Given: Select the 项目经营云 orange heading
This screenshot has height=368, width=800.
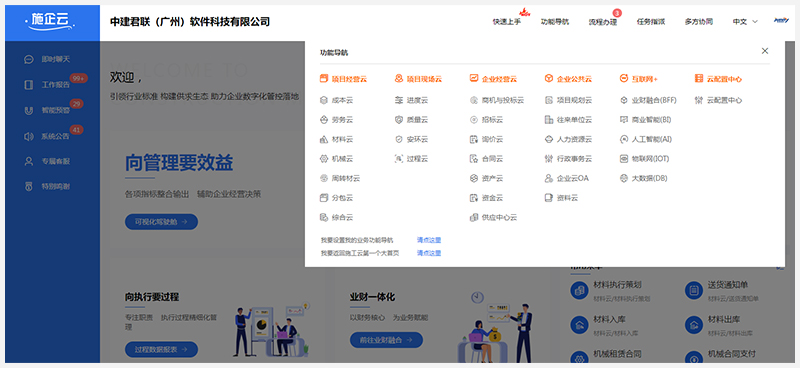Looking at the screenshot, I should [343, 79].
